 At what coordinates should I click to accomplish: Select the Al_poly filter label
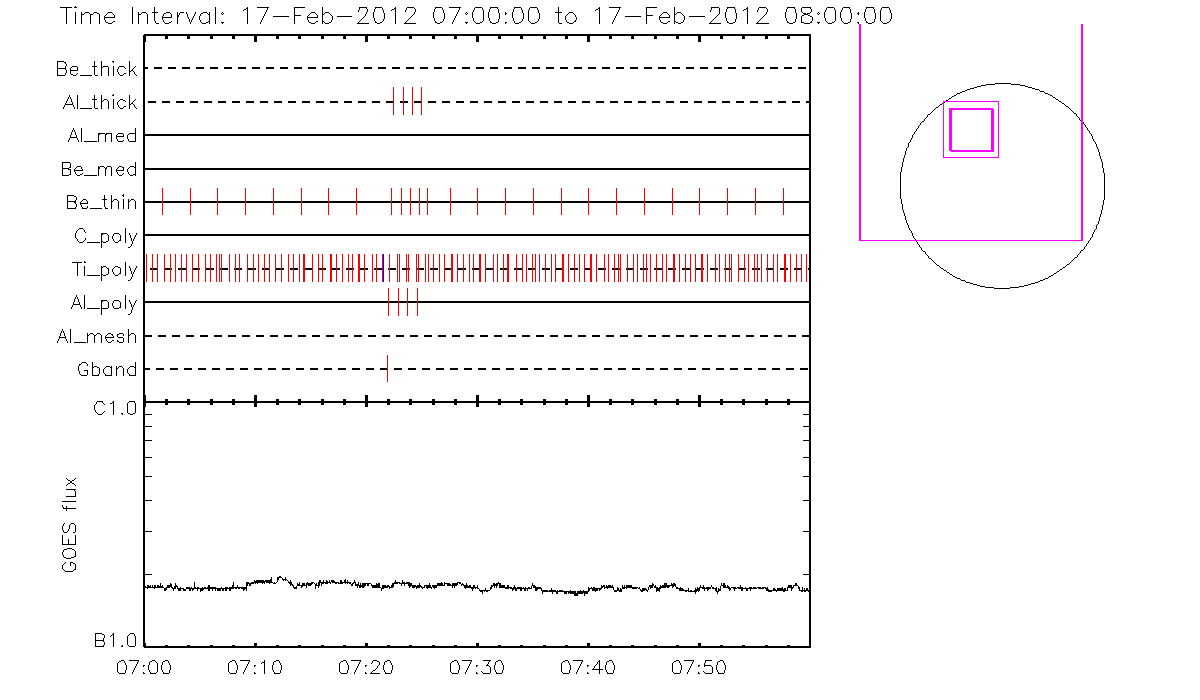[104, 303]
